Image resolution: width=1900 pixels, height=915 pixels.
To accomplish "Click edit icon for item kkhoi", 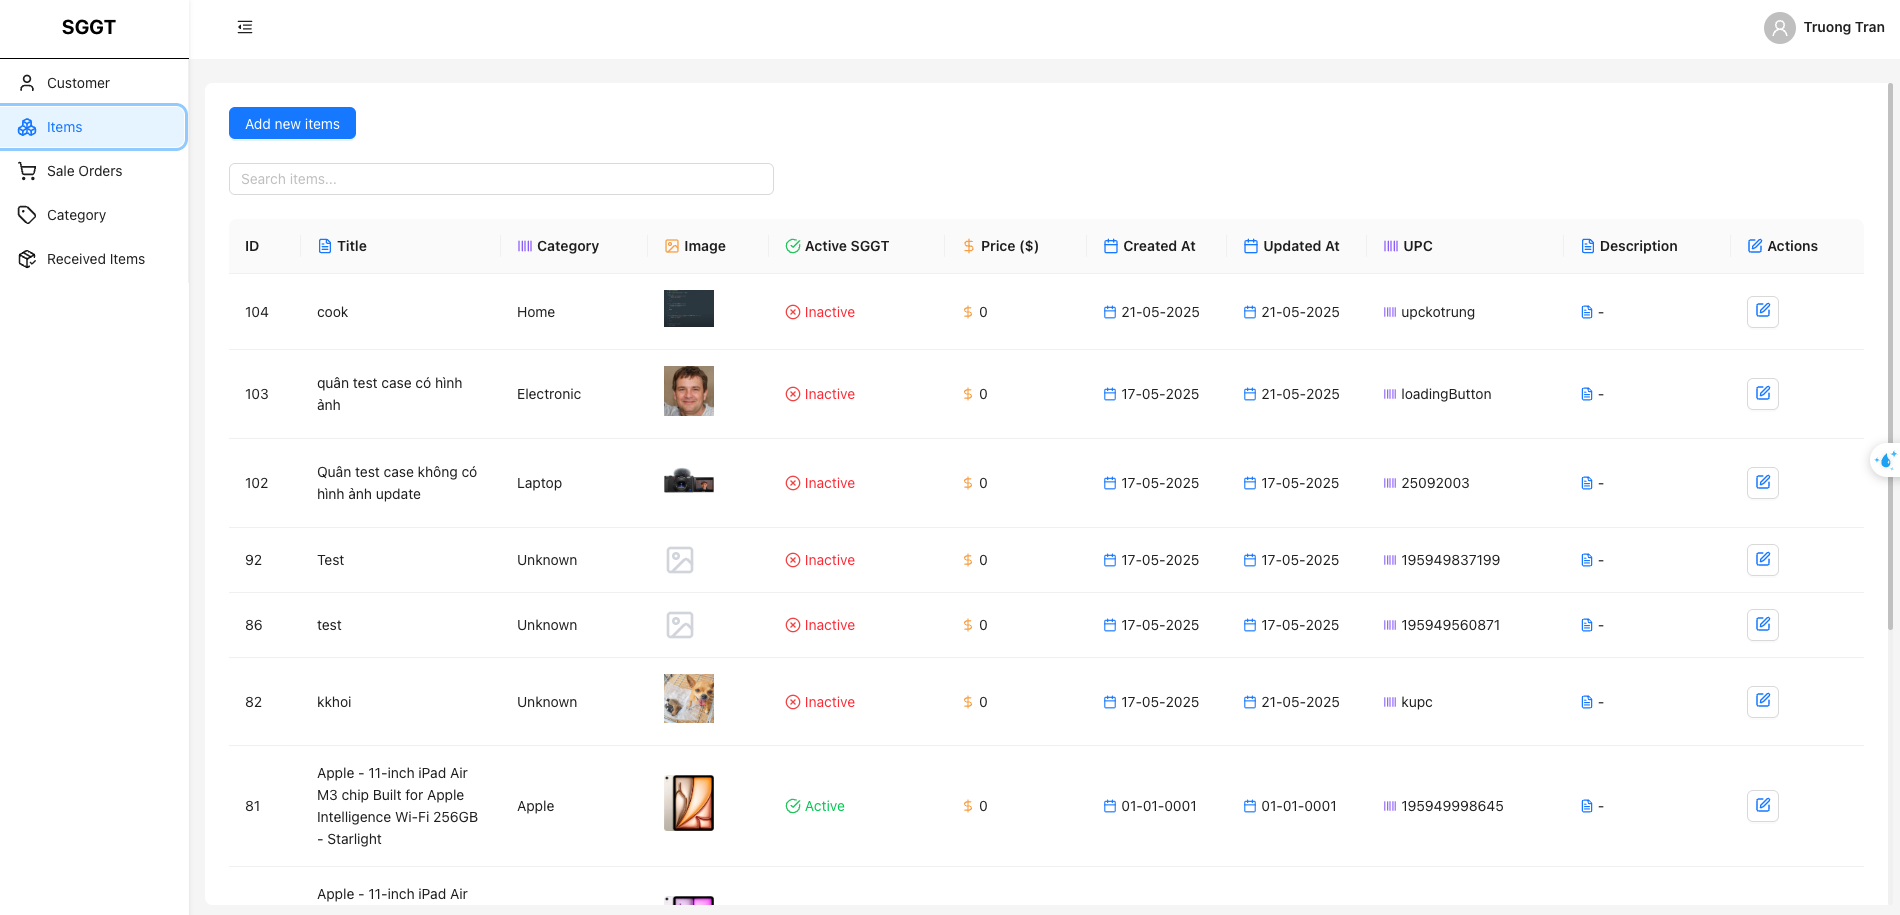I will [1762, 701].
